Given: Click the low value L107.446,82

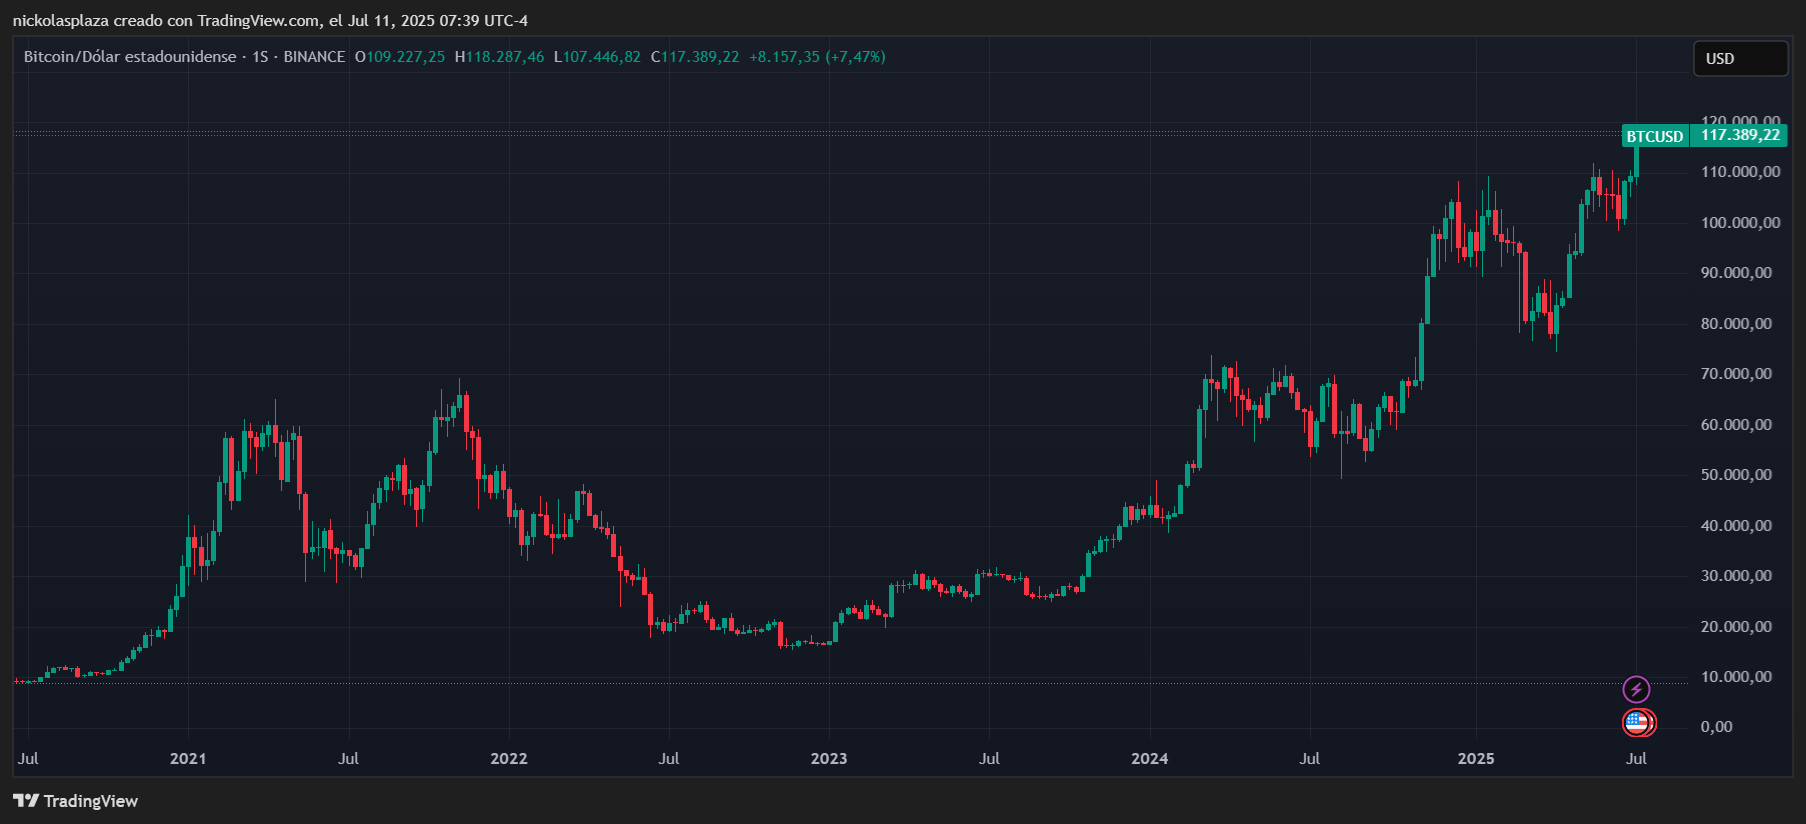Looking at the screenshot, I should click(597, 57).
